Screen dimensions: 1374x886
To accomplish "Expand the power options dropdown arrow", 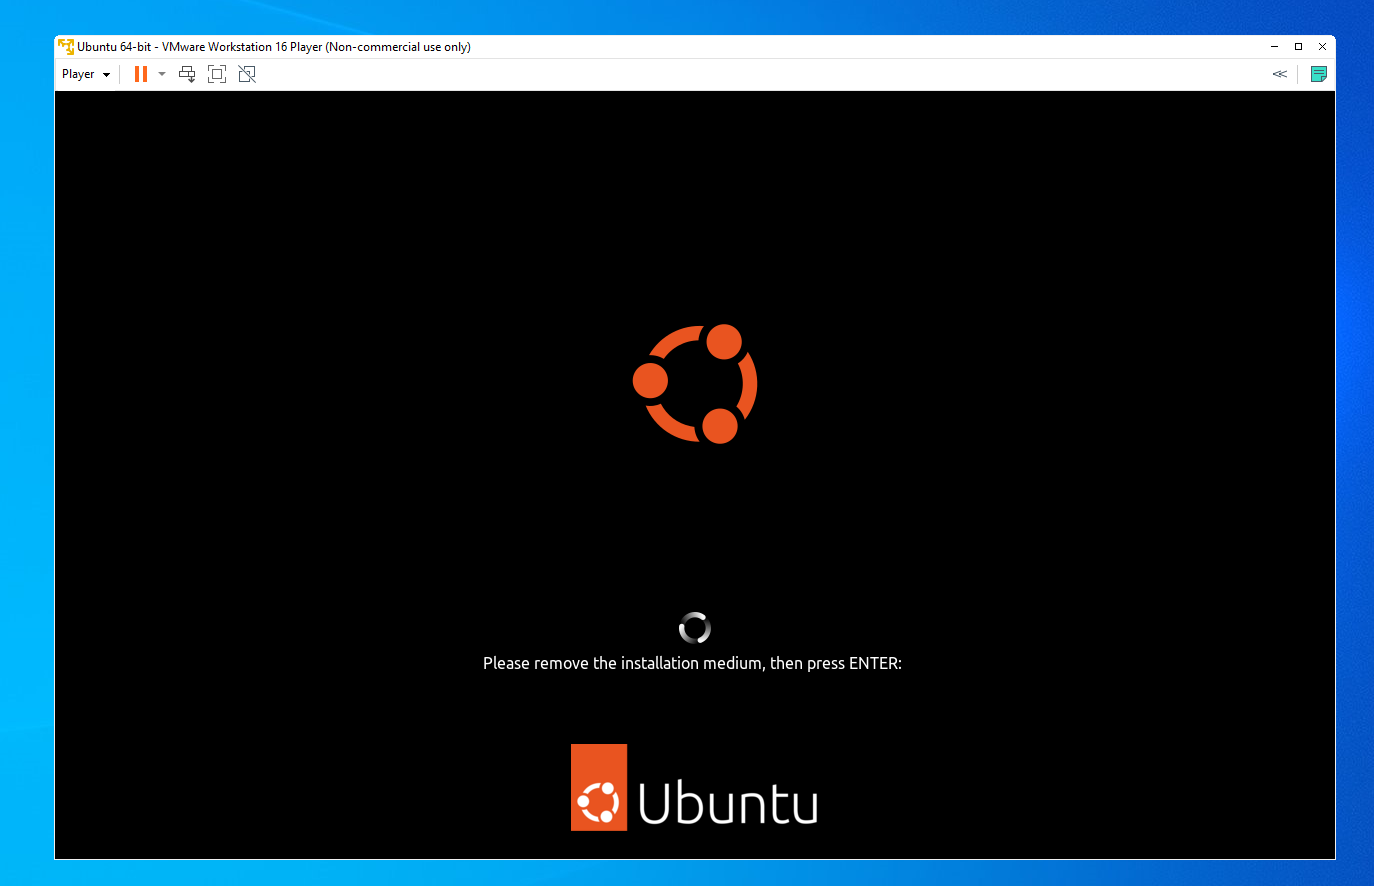I will click(x=162, y=74).
